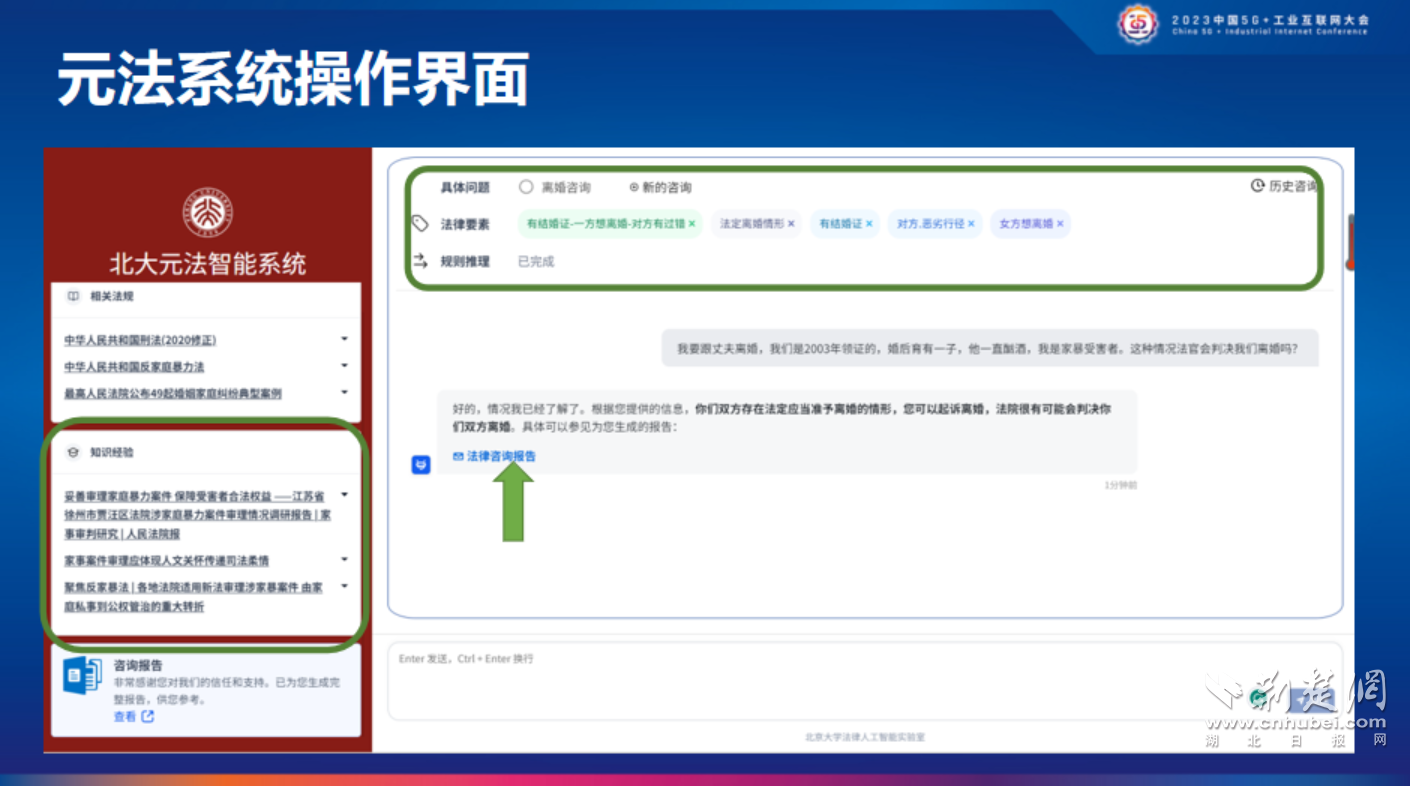Remove tag 有结婚证-一方想离婚-对方有过错
This screenshot has width=1410, height=786.
(x=692, y=224)
